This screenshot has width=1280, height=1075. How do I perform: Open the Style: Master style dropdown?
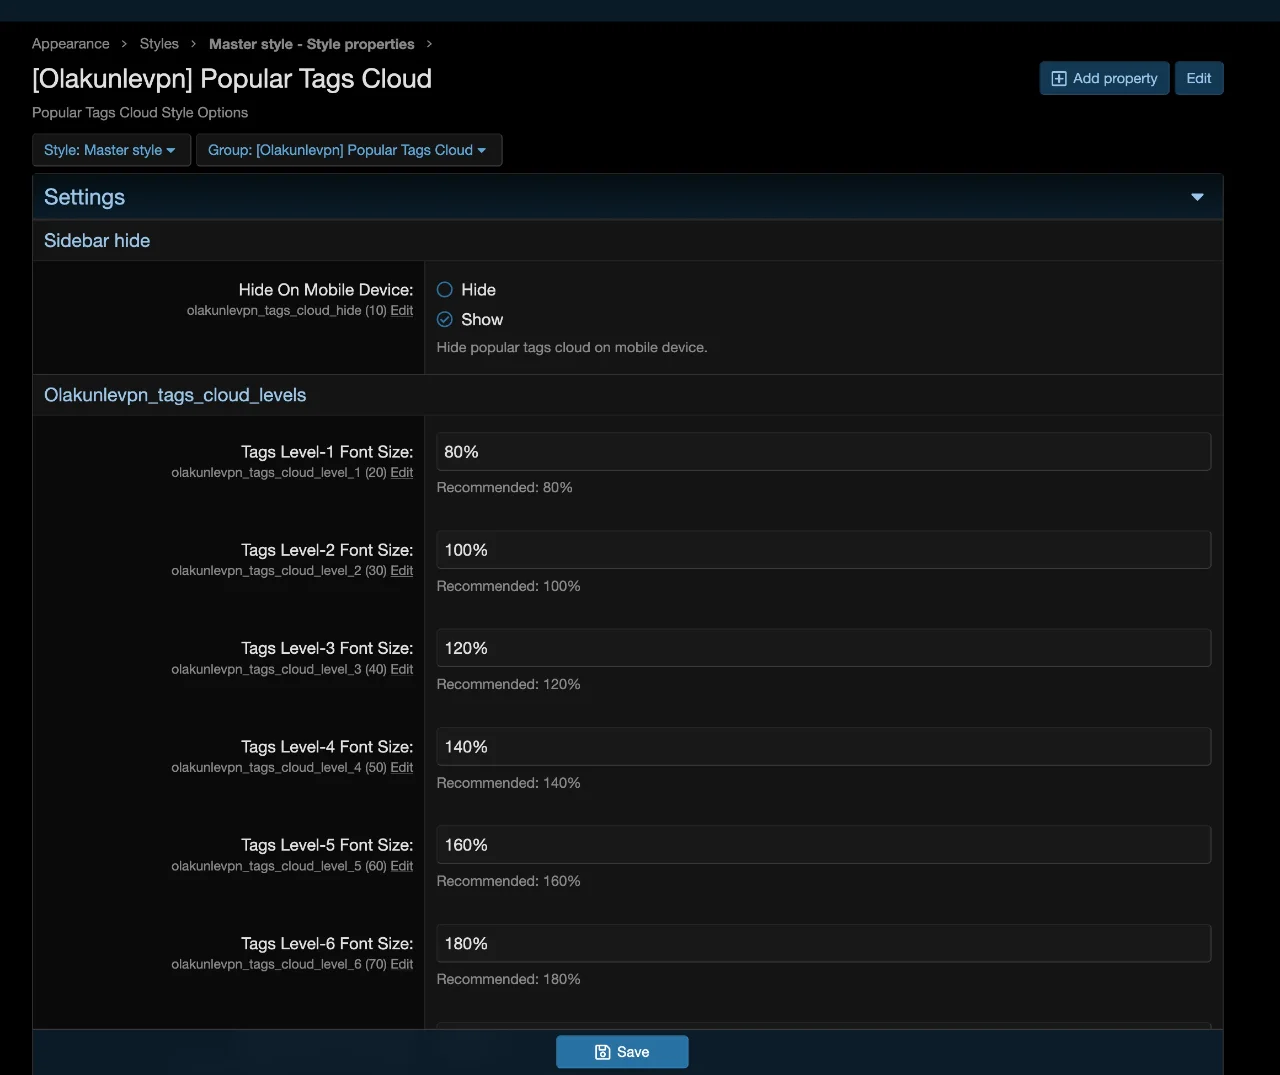point(110,150)
